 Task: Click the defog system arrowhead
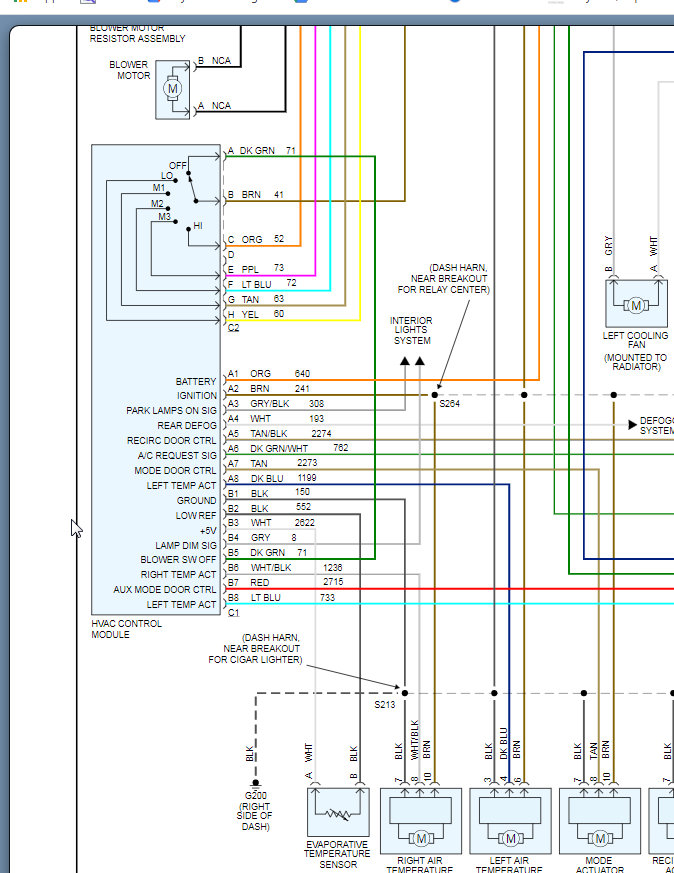pos(632,425)
